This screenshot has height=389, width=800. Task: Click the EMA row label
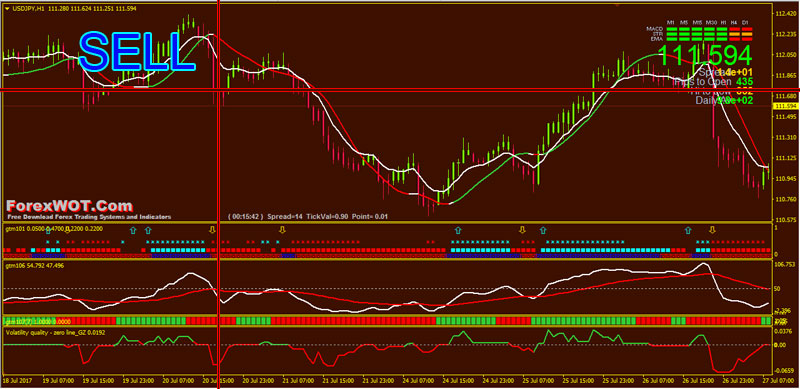click(657, 39)
